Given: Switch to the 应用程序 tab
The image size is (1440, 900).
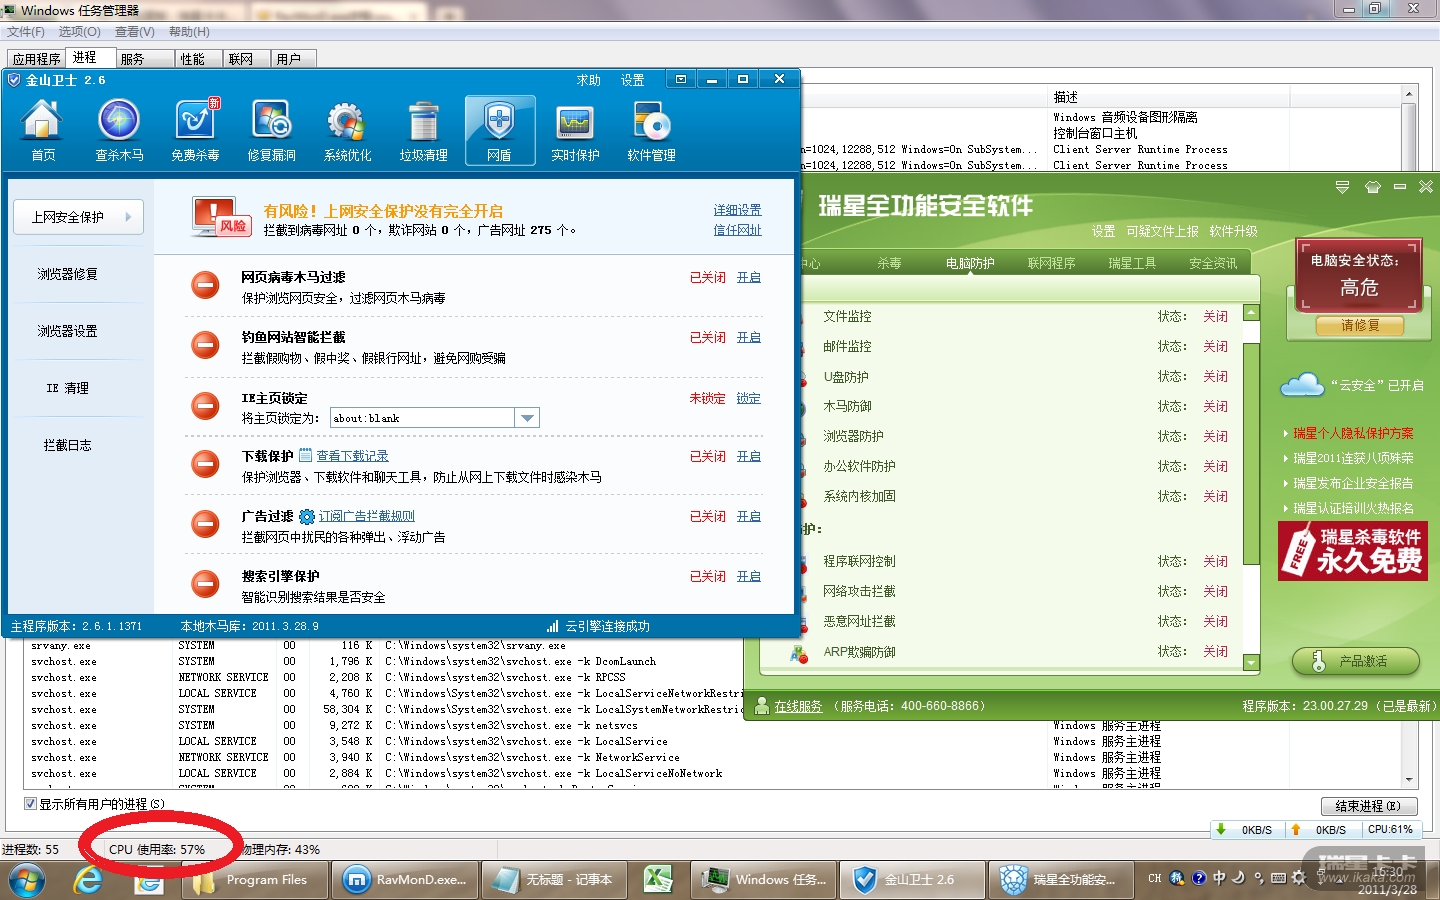Looking at the screenshot, I should 37,59.
